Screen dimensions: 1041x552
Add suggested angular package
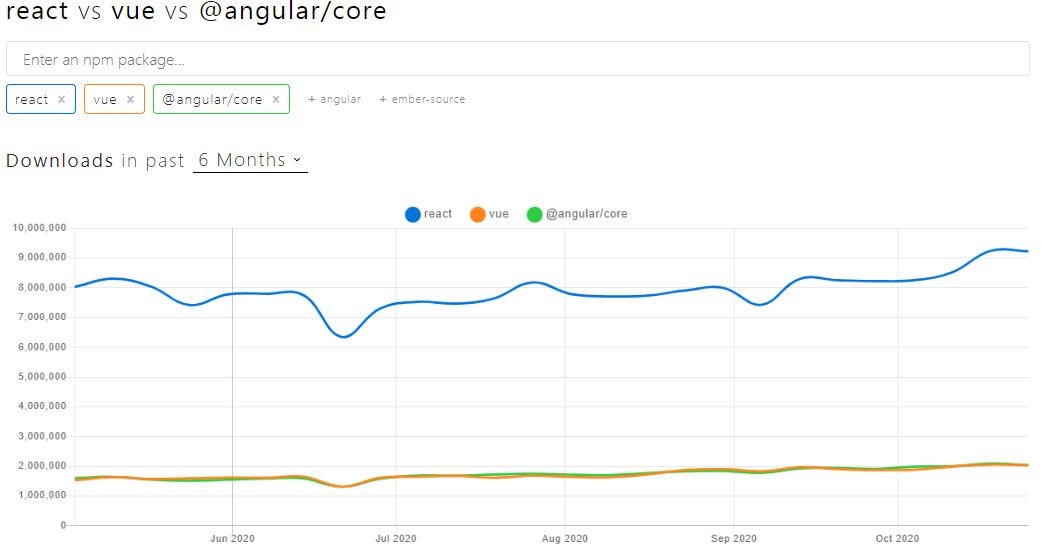pos(335,99)
